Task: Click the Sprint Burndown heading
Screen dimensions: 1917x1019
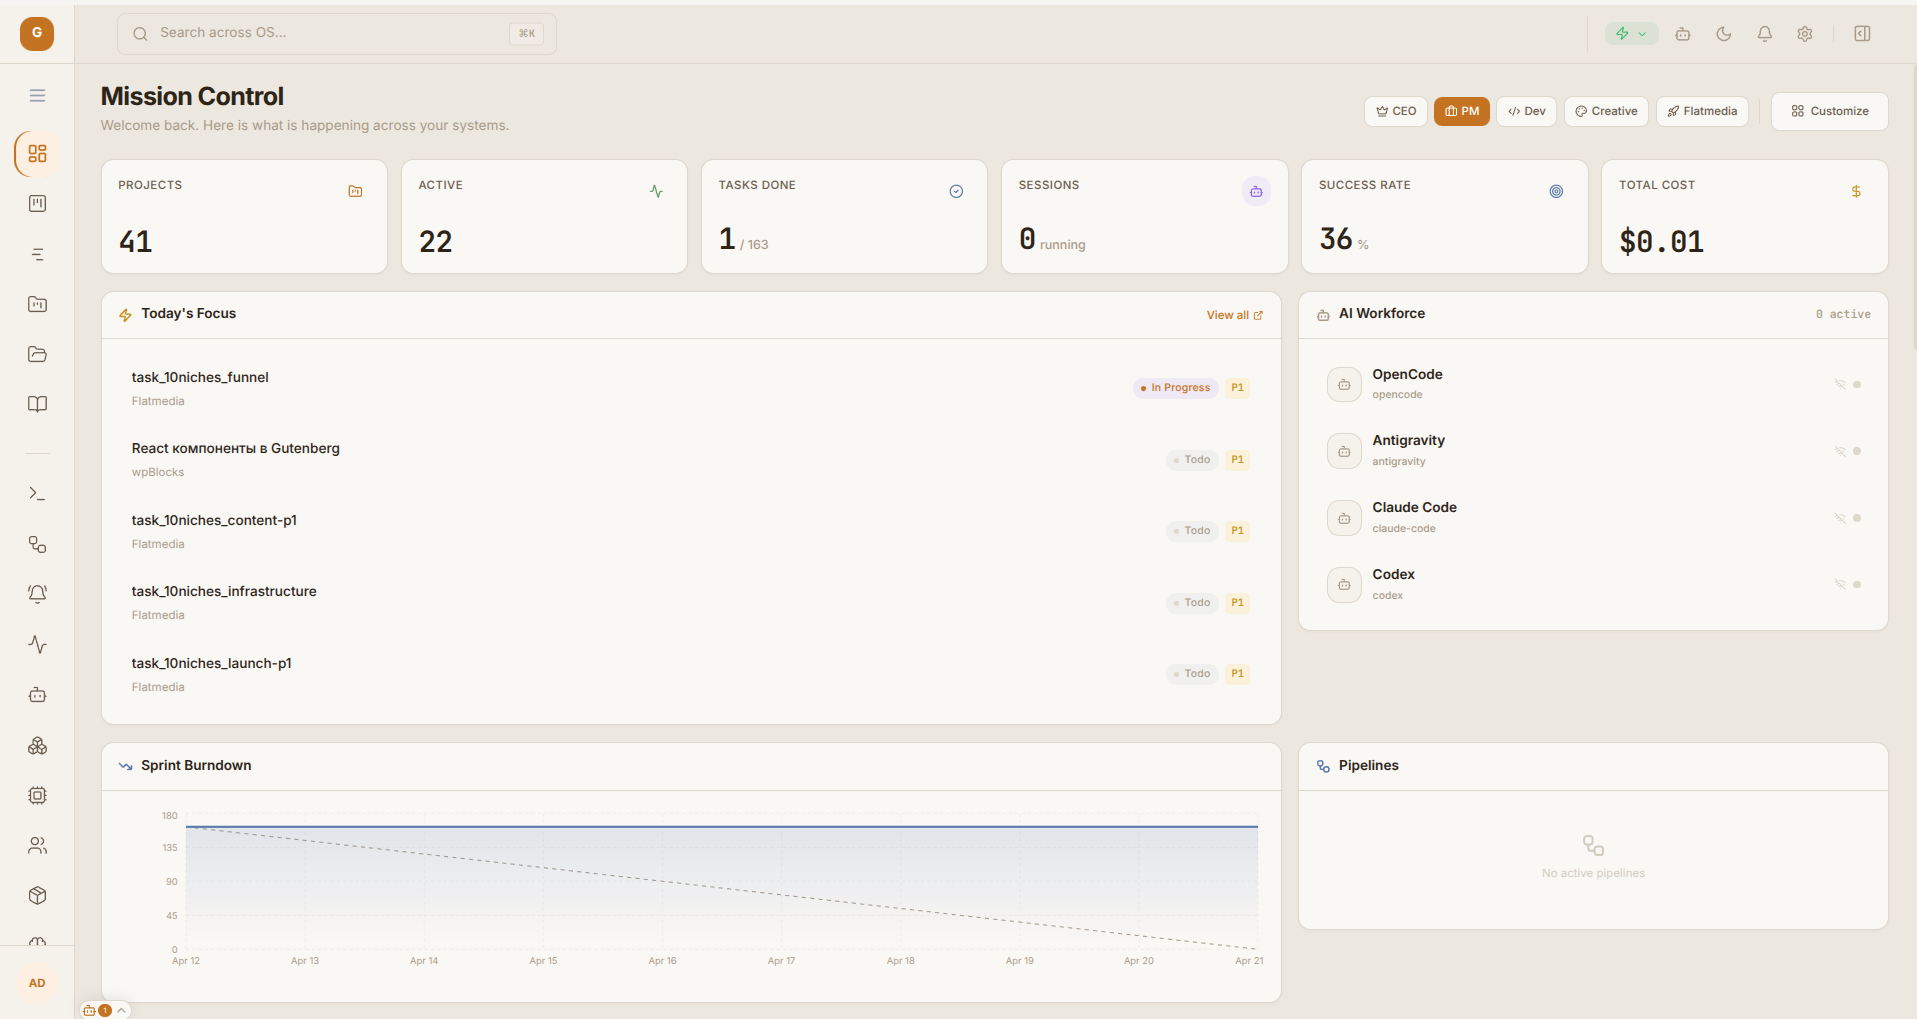Action: click(x=196, y=766)
